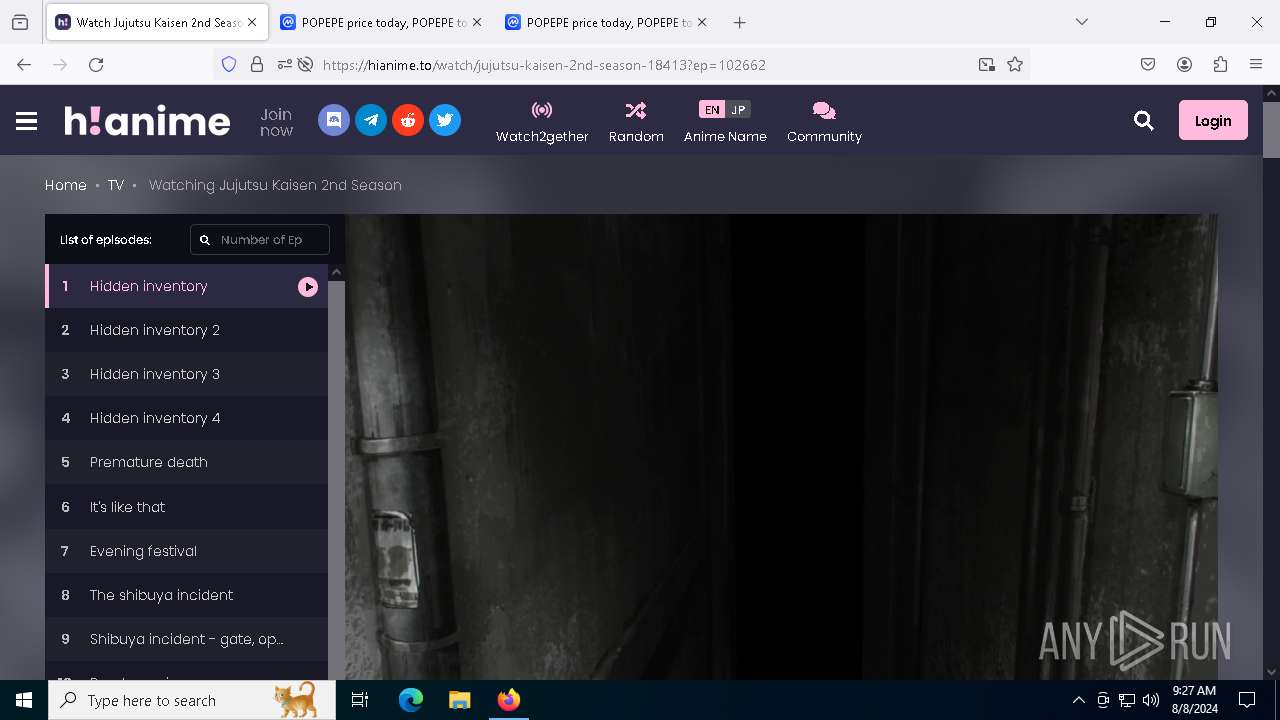Open the tracking protection shield icon
Screen dimensions: 1280x720
pyautogui.click(x=229, y=64)
